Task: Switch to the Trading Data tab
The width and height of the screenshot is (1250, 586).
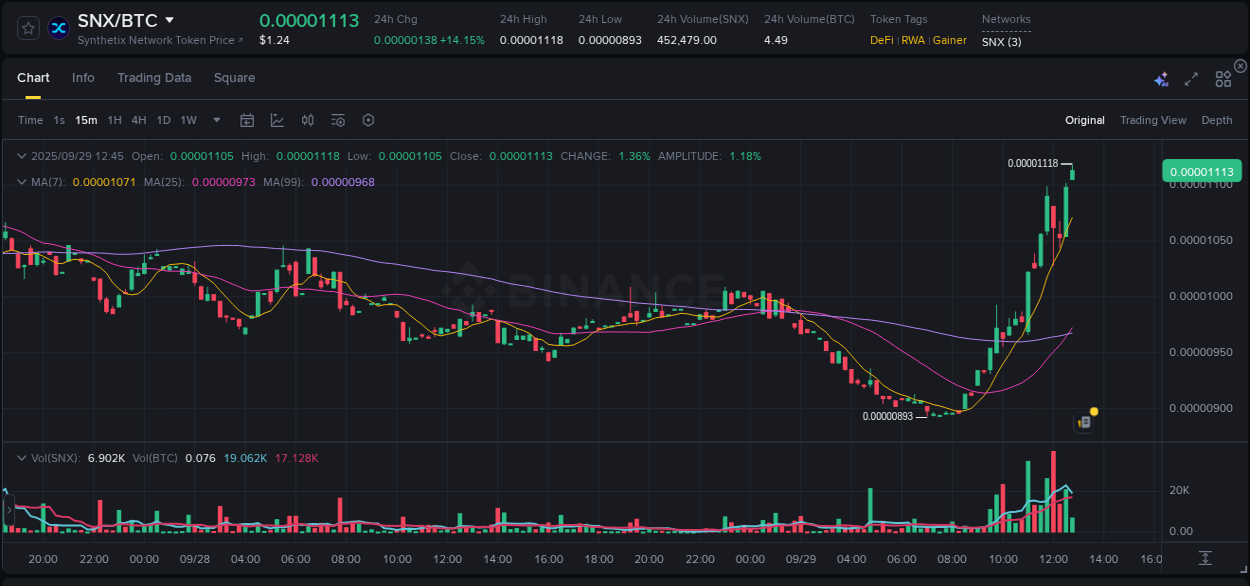Action: click(154, 77)
